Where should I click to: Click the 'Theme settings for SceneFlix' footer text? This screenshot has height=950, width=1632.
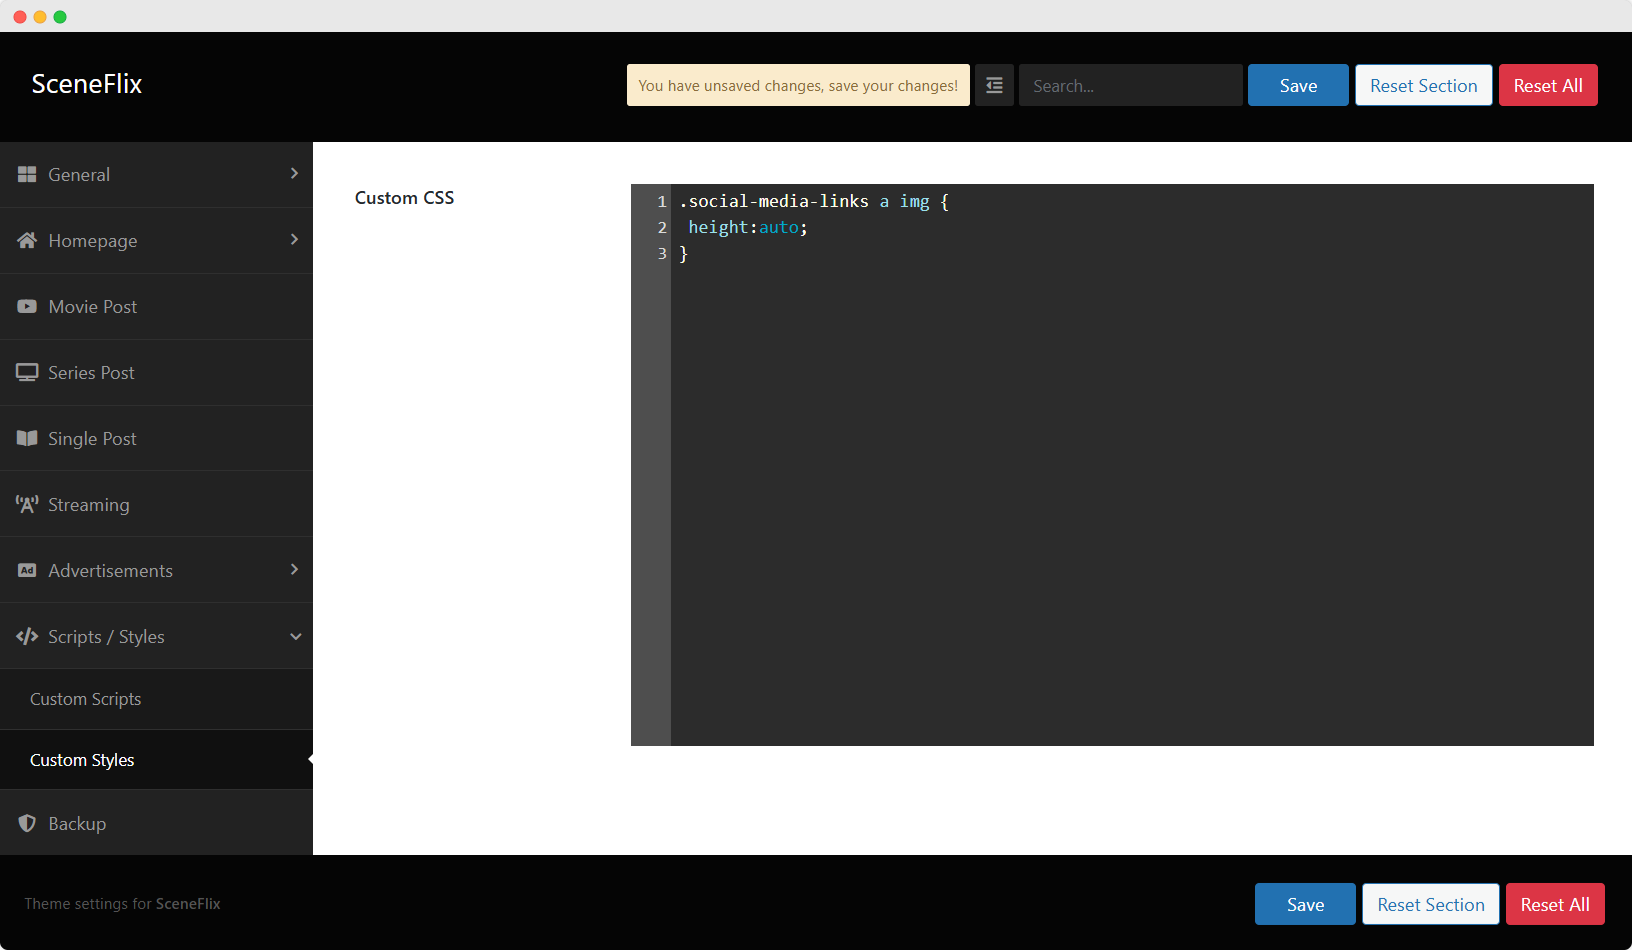(x=122, y=904)
